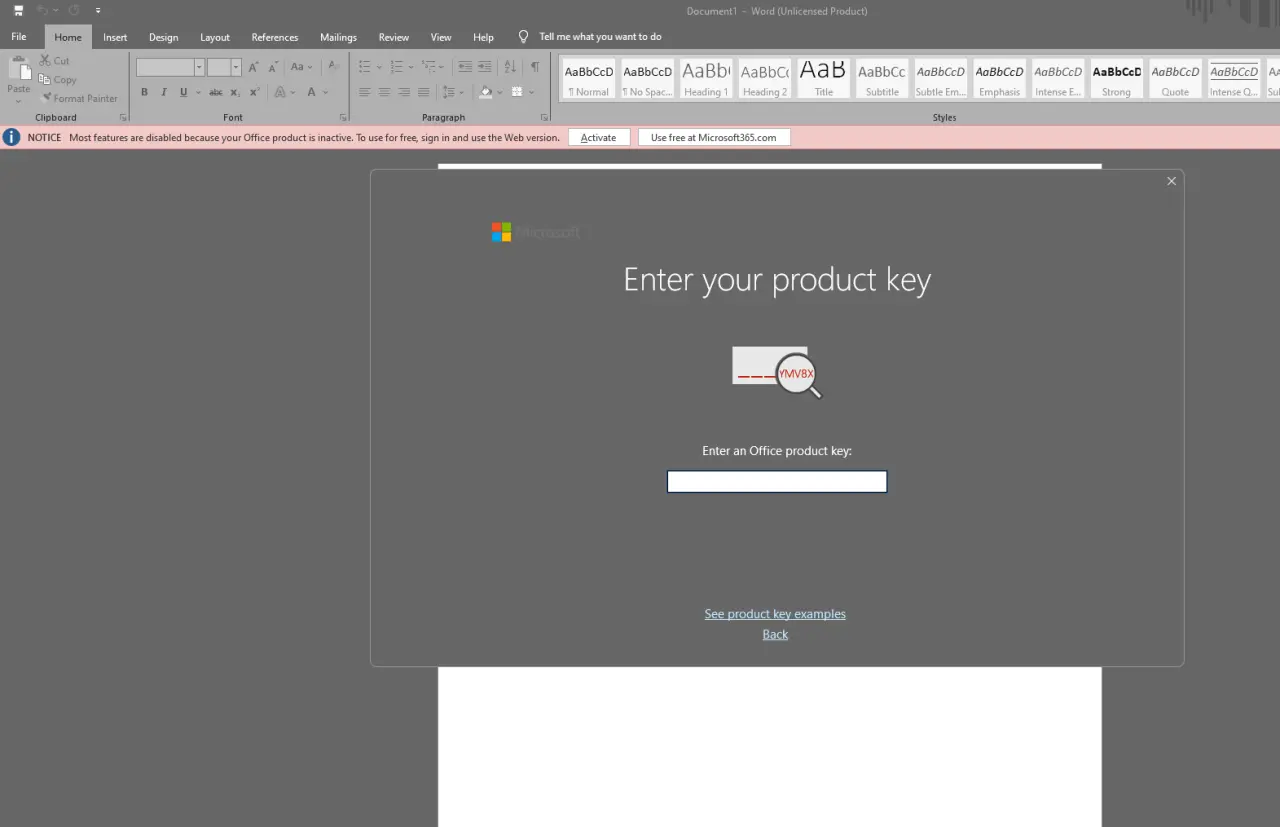Switch to the Design tab
Viewport: 1280px width, 827px height.
coord(164,37)
